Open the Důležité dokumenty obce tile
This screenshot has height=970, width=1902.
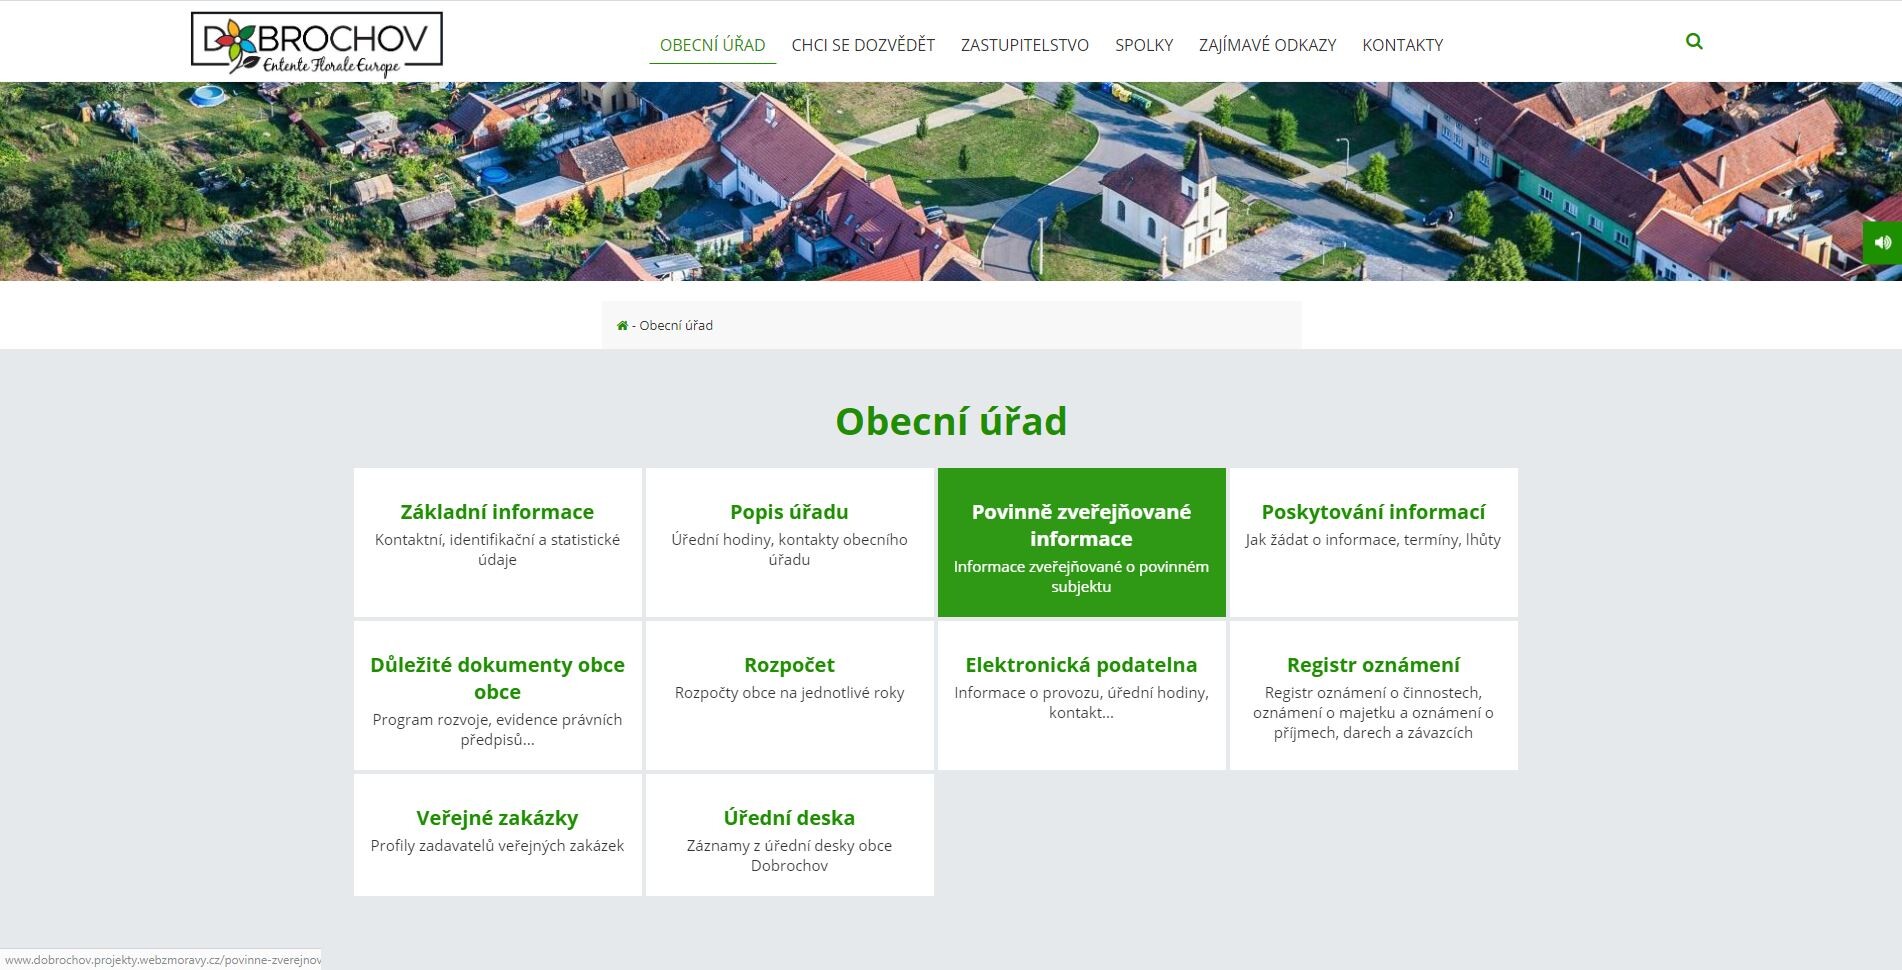point(497,695)
